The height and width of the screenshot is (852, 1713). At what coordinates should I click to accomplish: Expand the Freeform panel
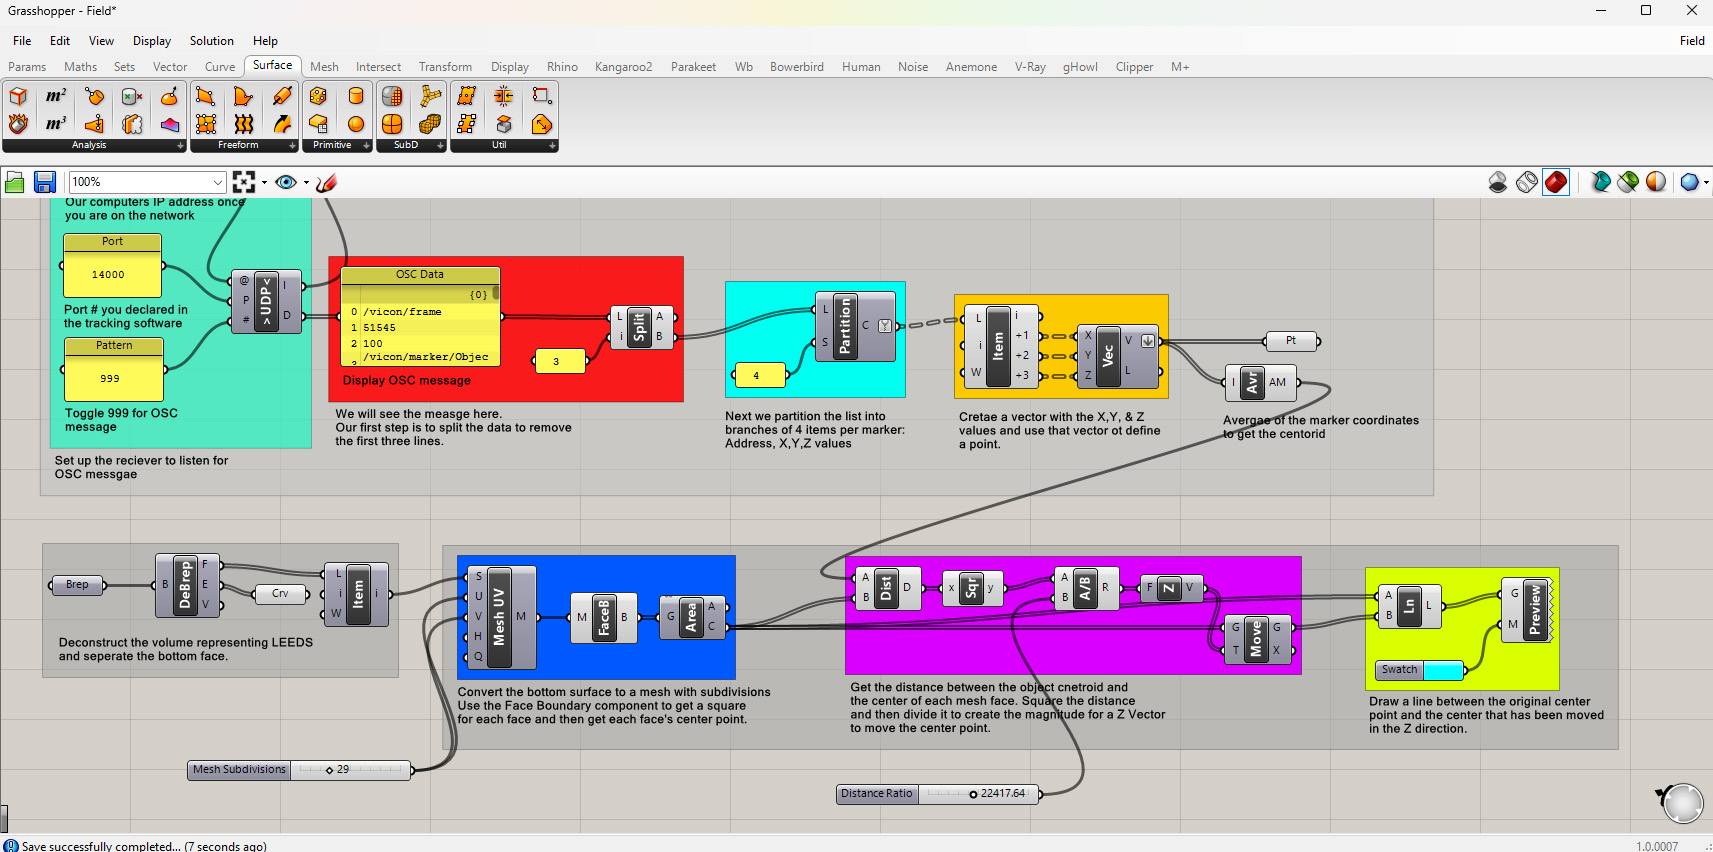tap(292, 146)
